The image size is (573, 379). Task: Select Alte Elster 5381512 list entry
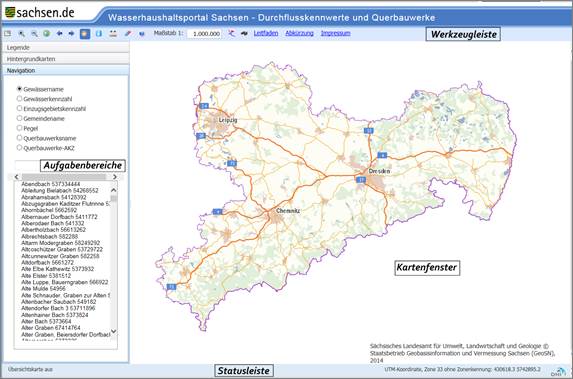click(46, 276)
